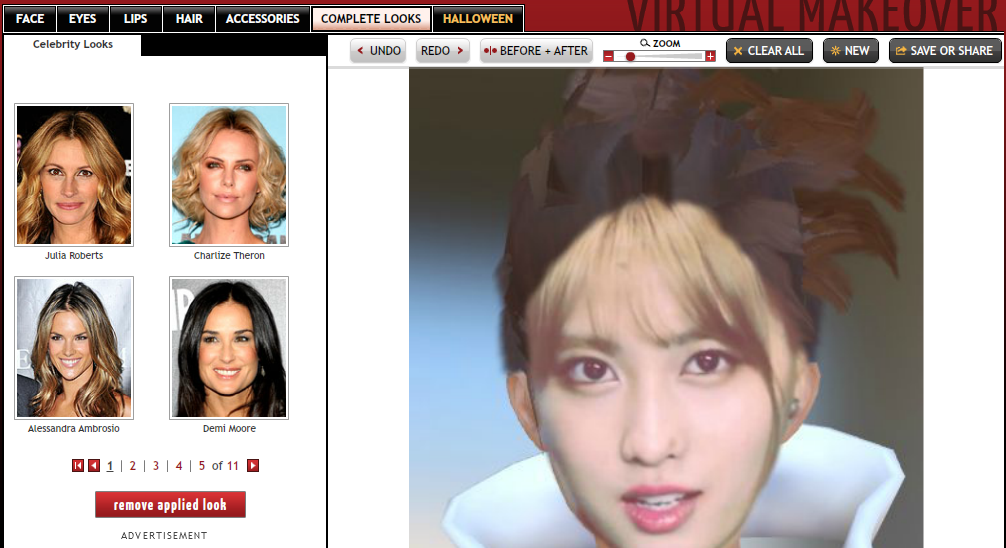Open the FACE tab
Viewport: 1006px width, 548px height.
30,19
